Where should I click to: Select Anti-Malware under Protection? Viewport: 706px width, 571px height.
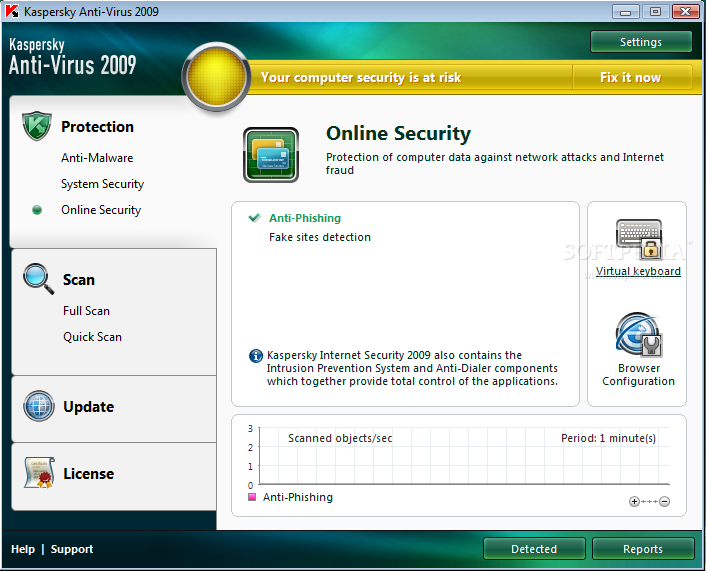[97, 158]
